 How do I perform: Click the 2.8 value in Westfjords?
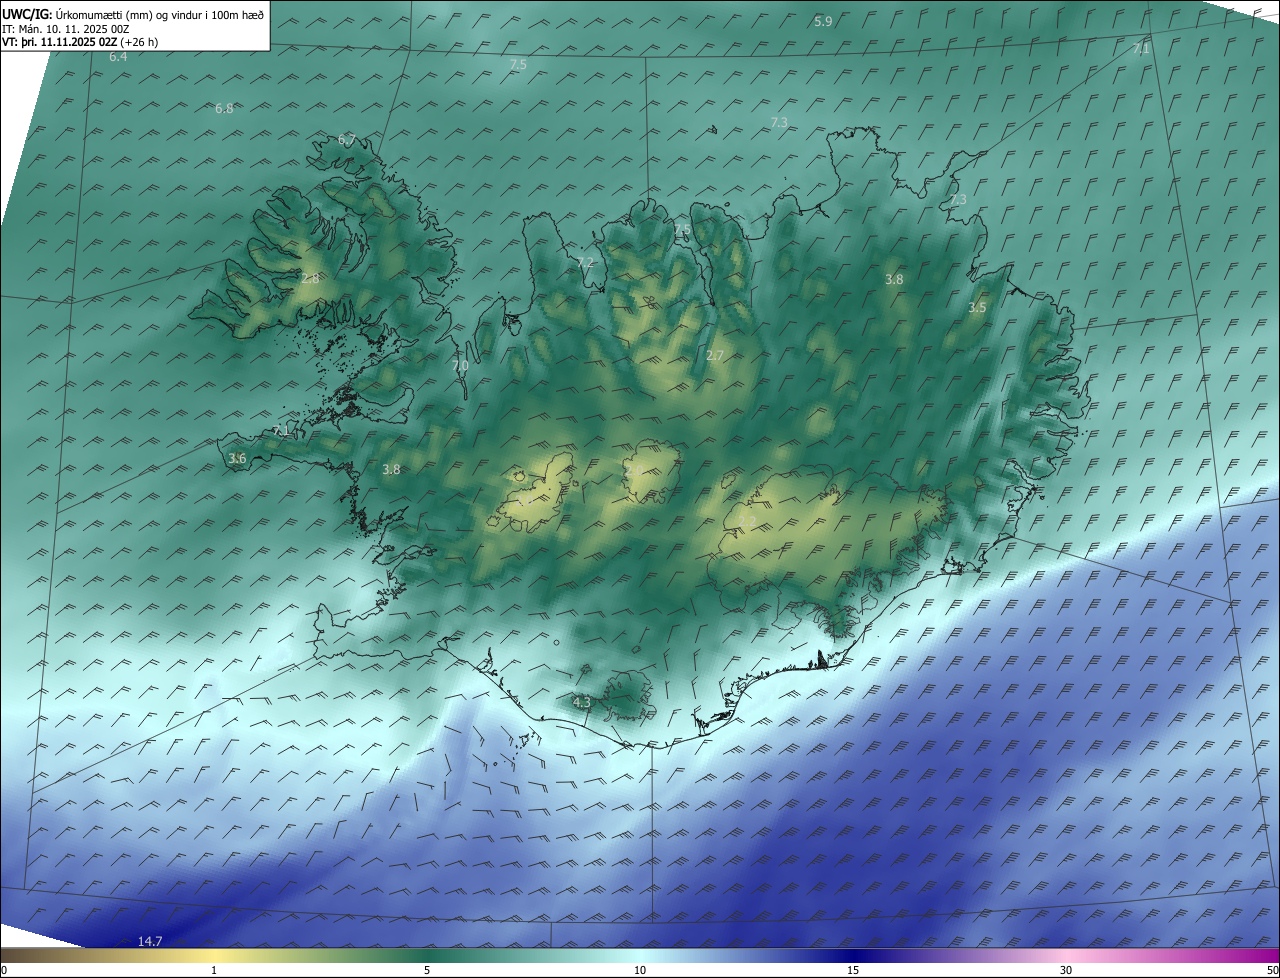point(310,278)
